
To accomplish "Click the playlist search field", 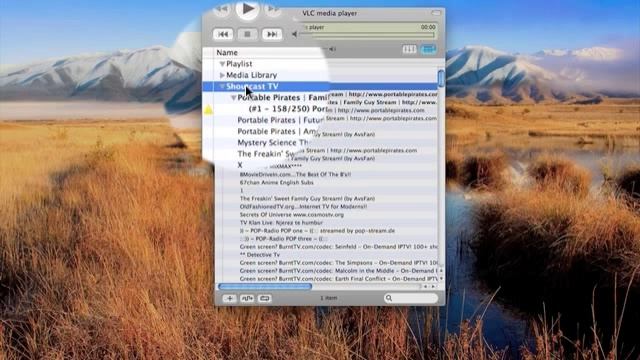I will (411, 298).
